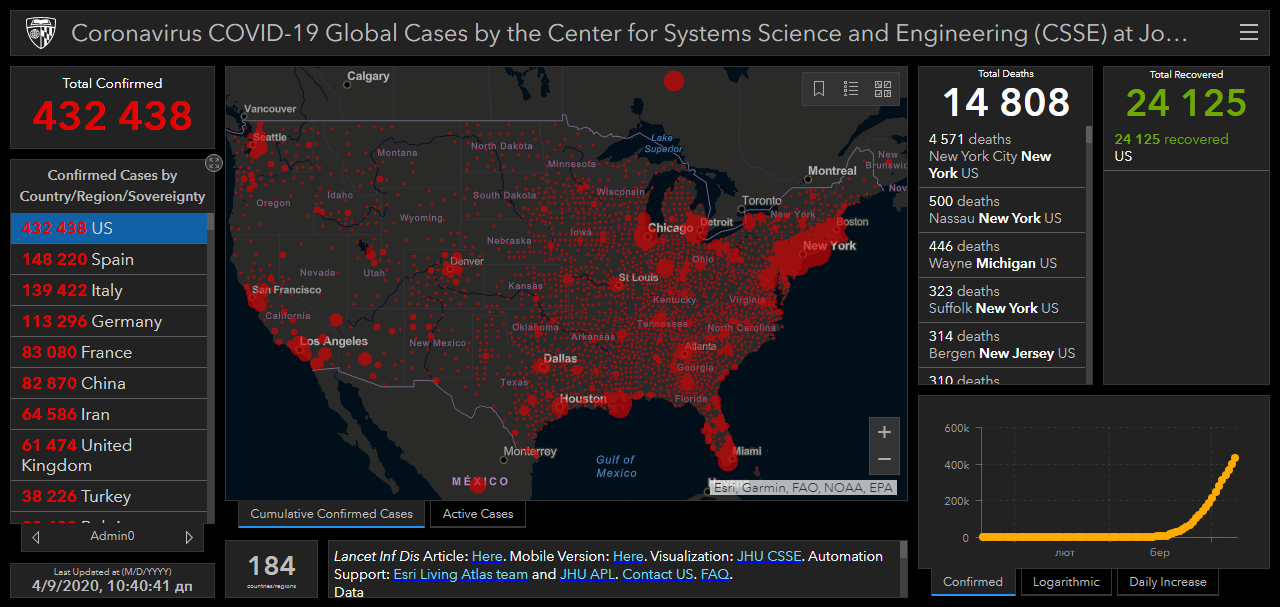Viewport: 1280px width, 607px height.
Task: Click the 600k axis label on chart
Action: pos(956,428)
